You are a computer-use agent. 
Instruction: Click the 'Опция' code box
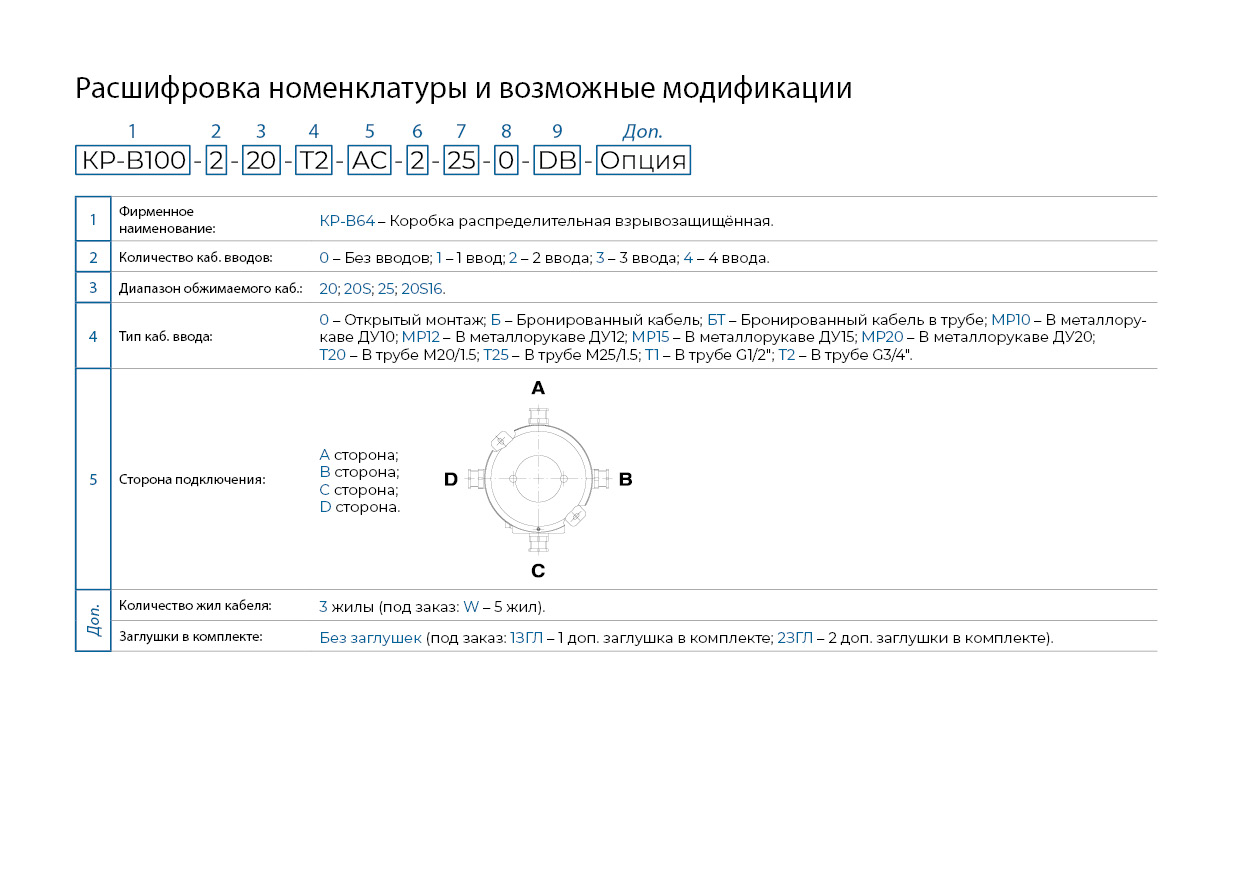pos(643,161)
